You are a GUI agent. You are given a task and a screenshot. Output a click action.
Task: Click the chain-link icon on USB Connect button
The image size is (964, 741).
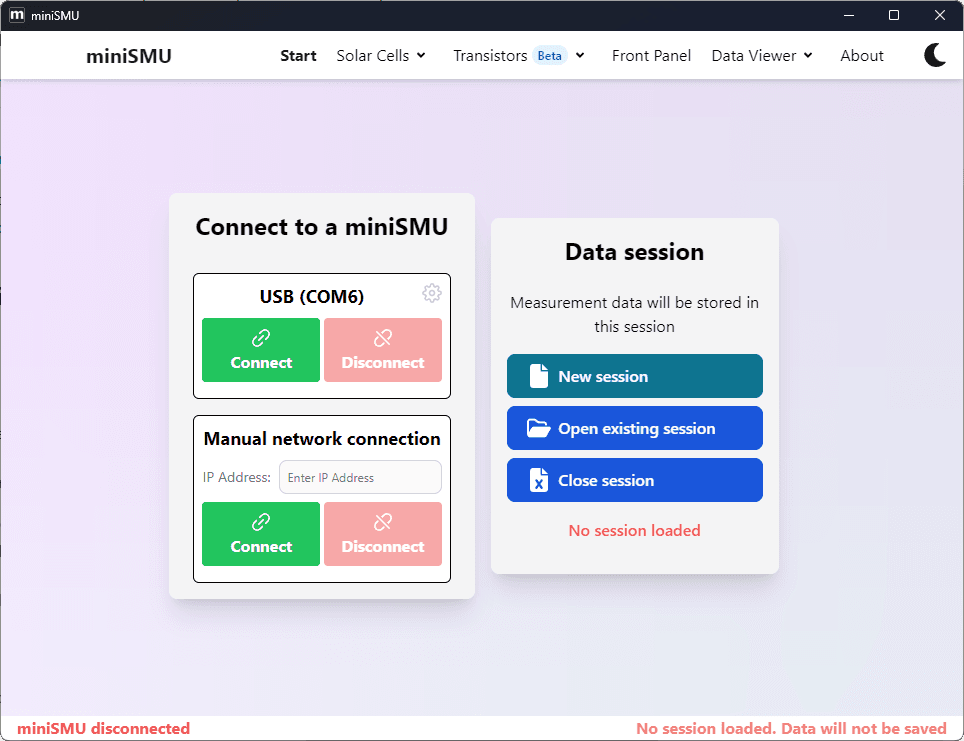[260, 337]
